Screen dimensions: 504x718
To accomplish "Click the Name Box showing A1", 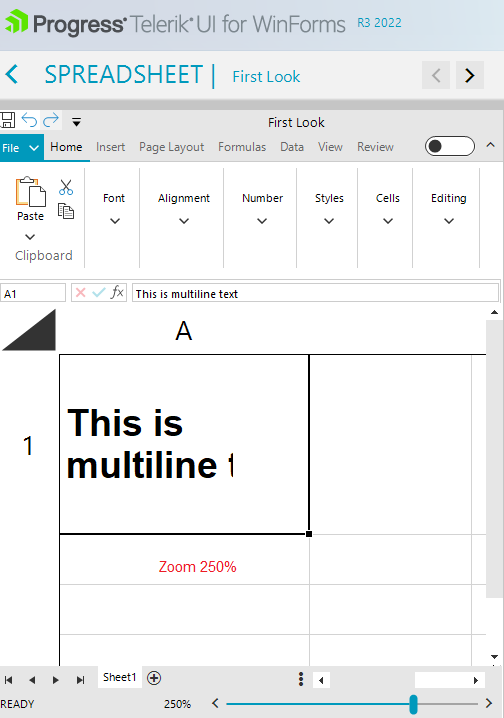I will pyautogui.click(x=33, y=293).
